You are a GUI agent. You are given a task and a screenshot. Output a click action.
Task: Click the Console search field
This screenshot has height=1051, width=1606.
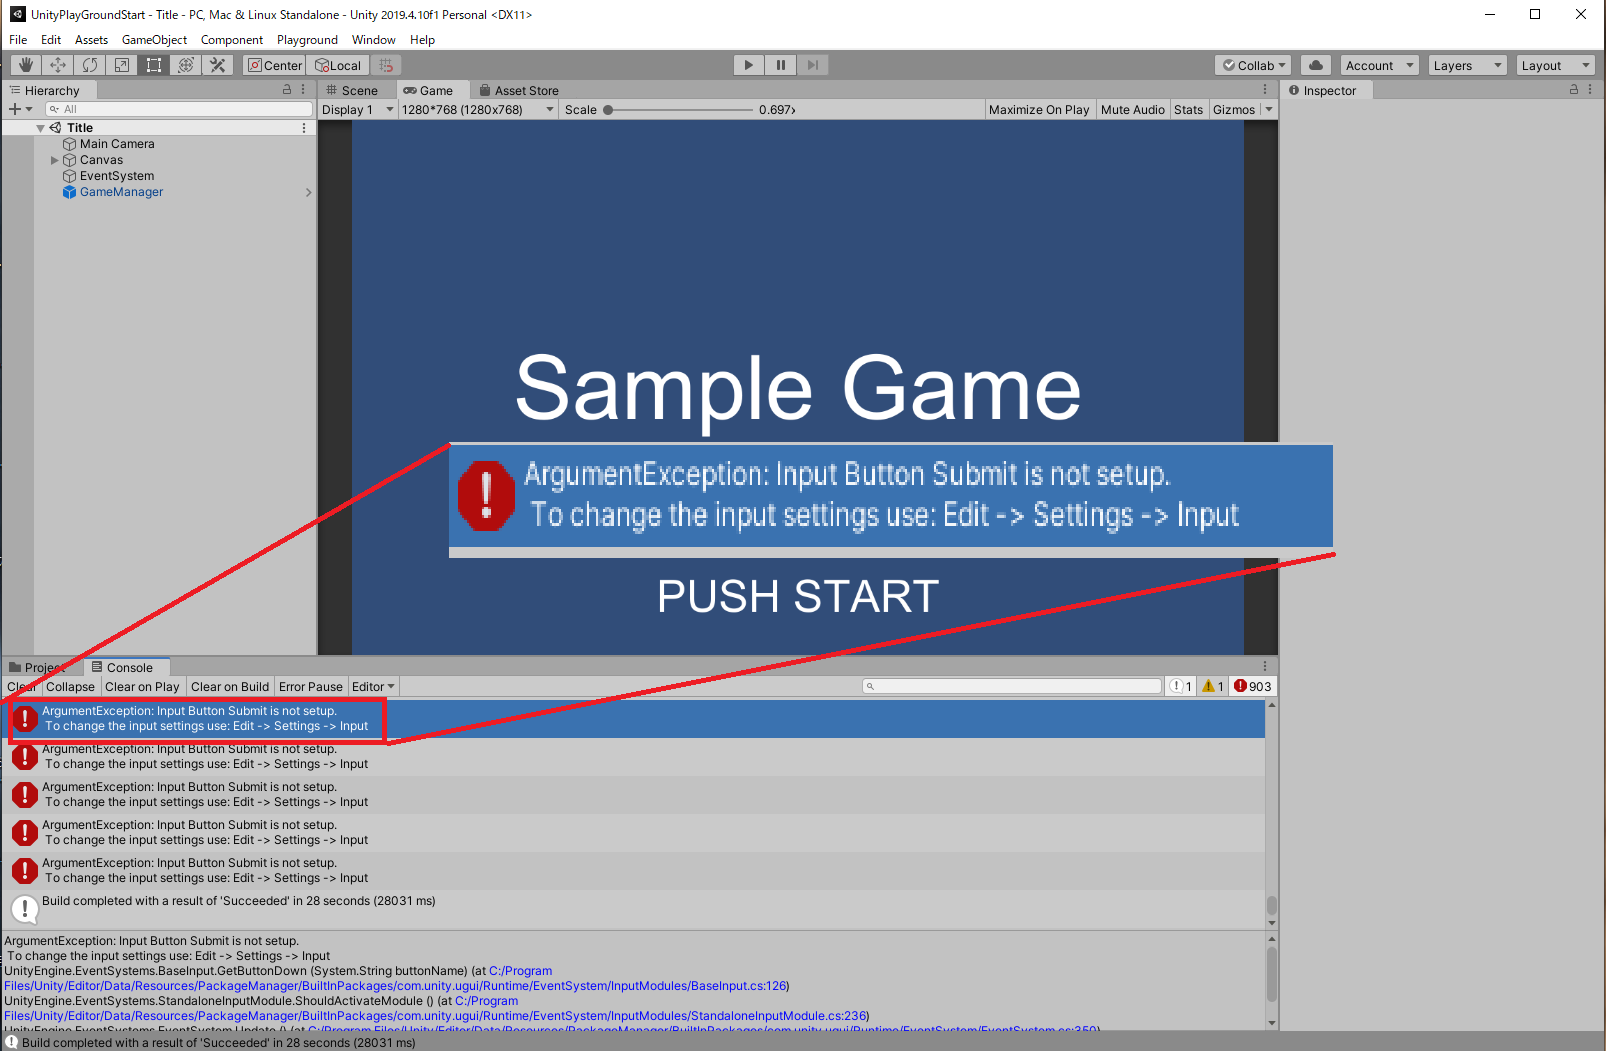pos(1012,686)
